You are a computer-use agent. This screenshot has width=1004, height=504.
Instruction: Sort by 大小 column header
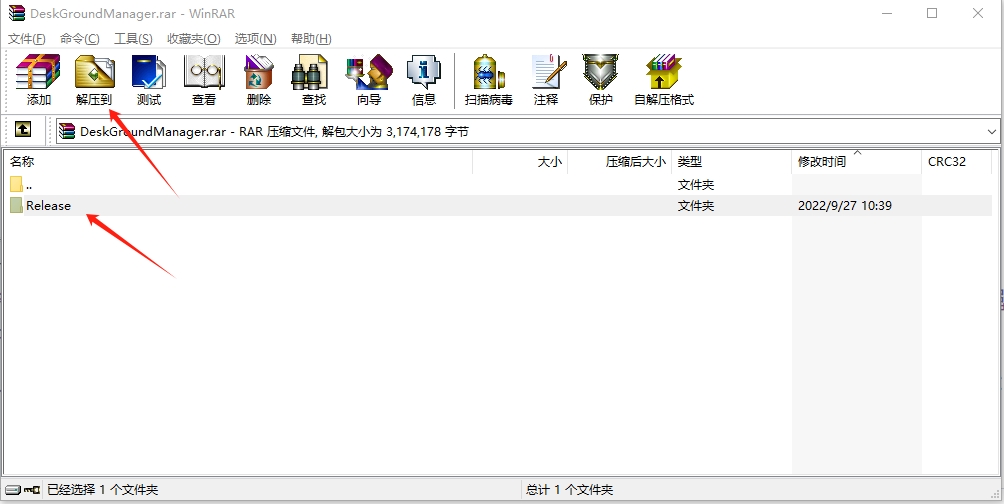520,162
